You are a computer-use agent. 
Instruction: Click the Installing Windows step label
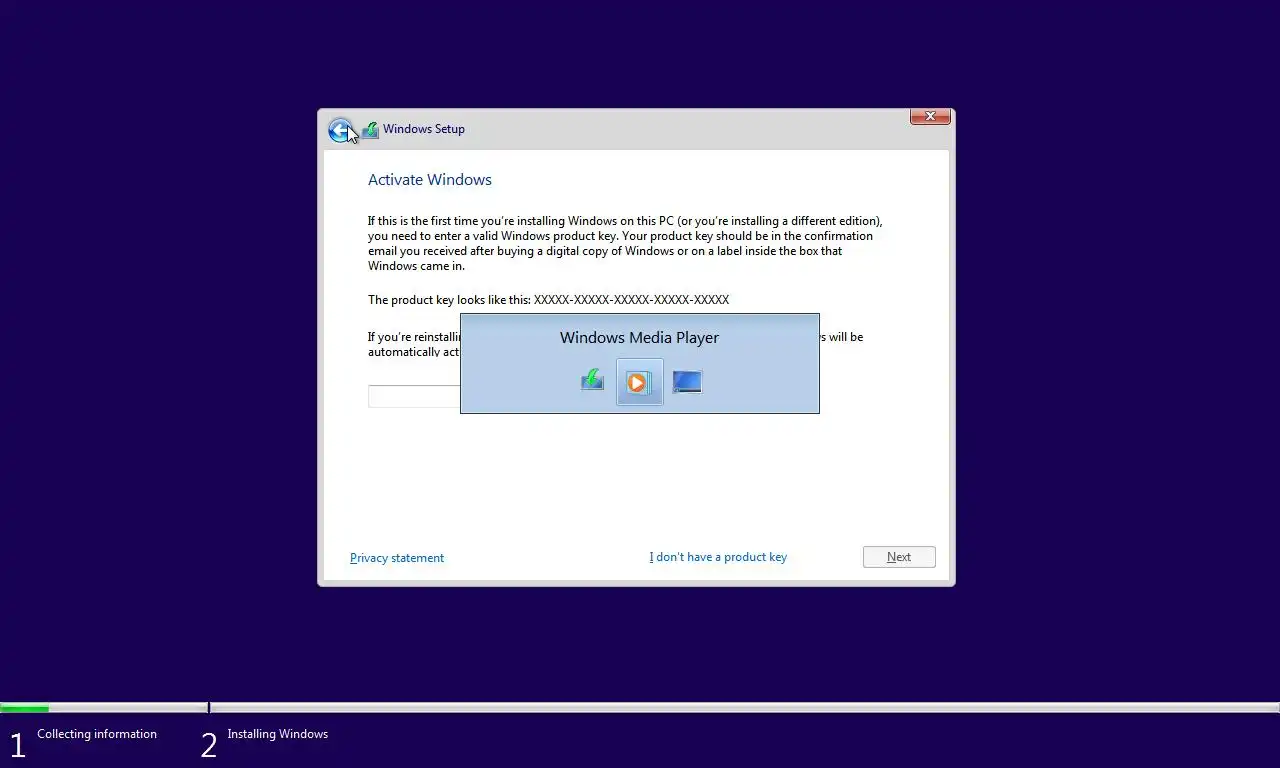point(277,734)
